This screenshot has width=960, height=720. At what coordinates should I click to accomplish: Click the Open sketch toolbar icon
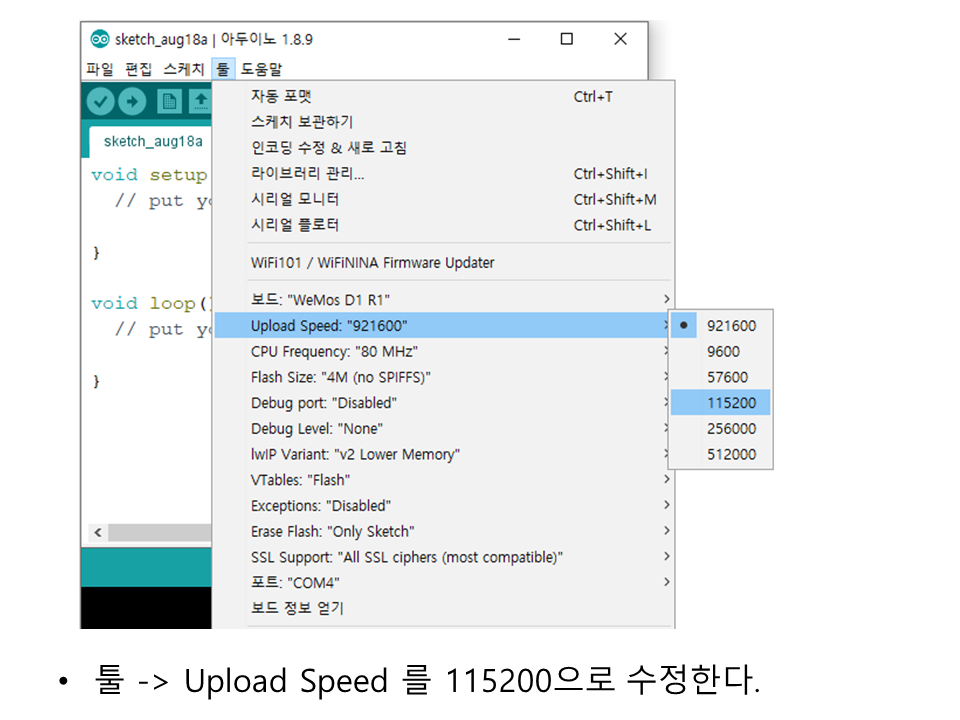(x=200, y=101)
